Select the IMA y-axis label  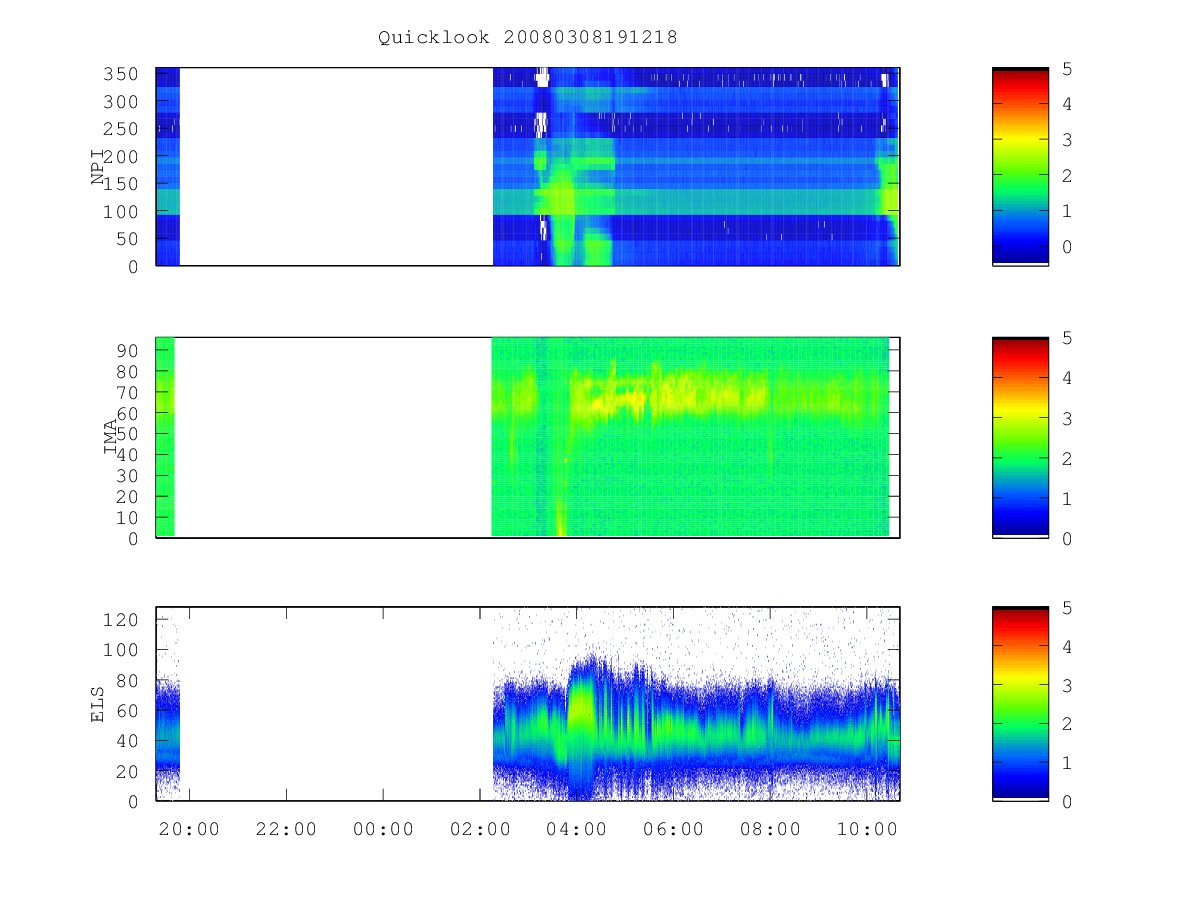click(111, 436)
